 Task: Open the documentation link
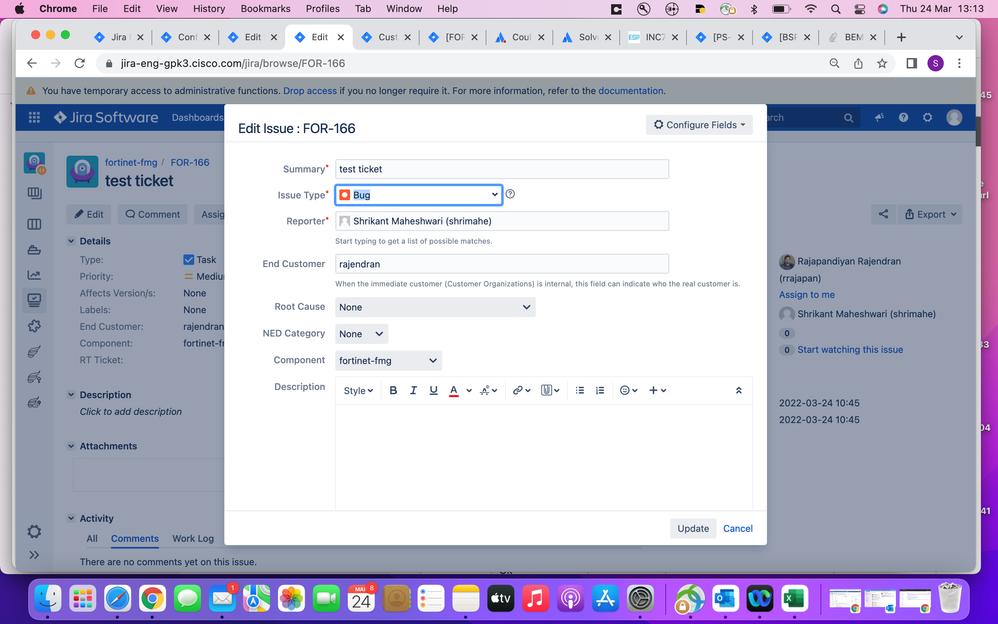click(630, 90)
